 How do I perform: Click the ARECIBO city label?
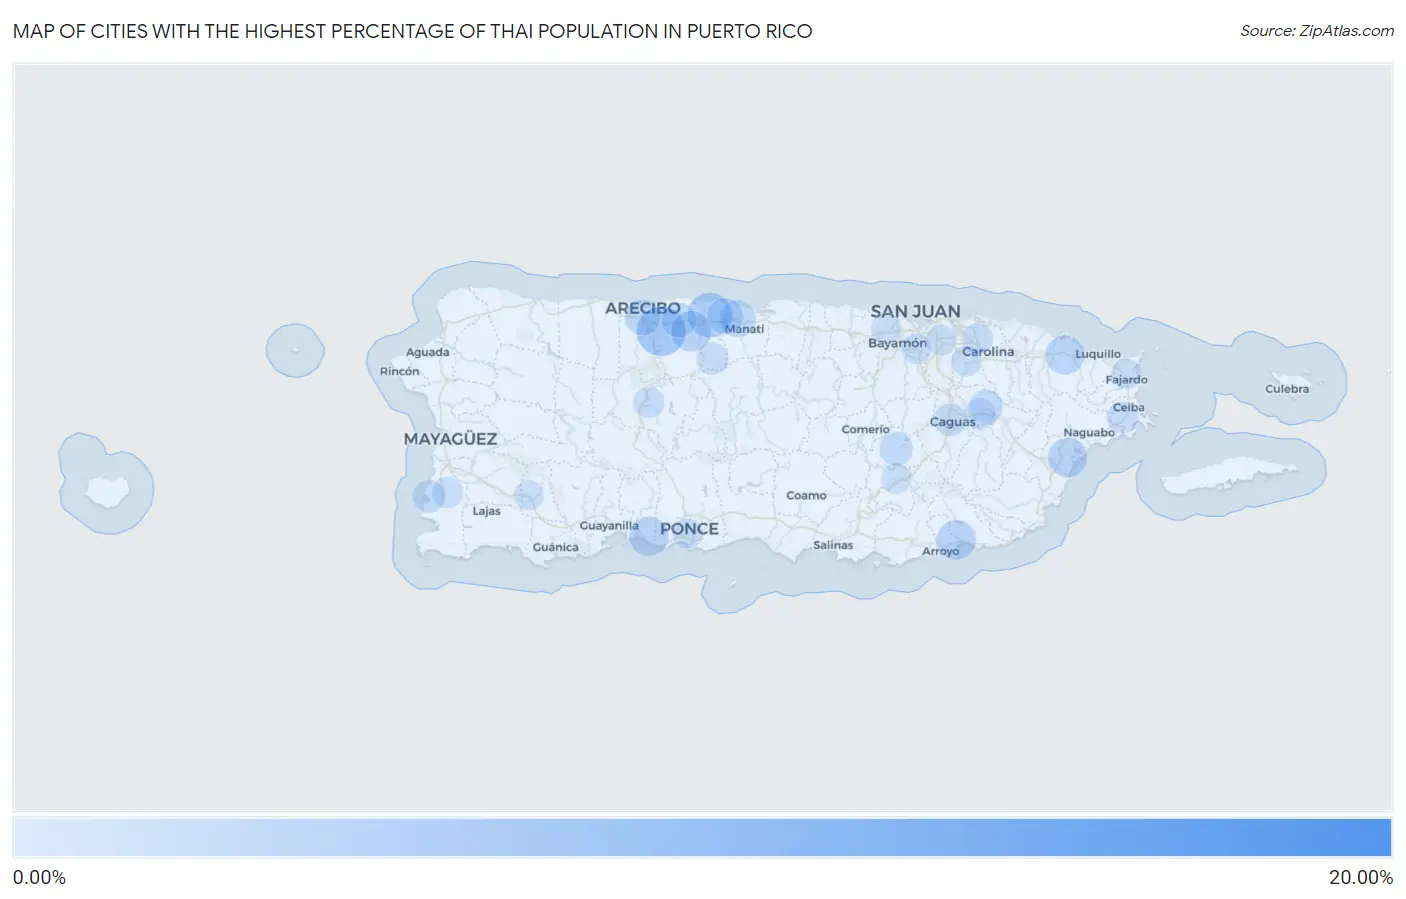click(642, 308)
